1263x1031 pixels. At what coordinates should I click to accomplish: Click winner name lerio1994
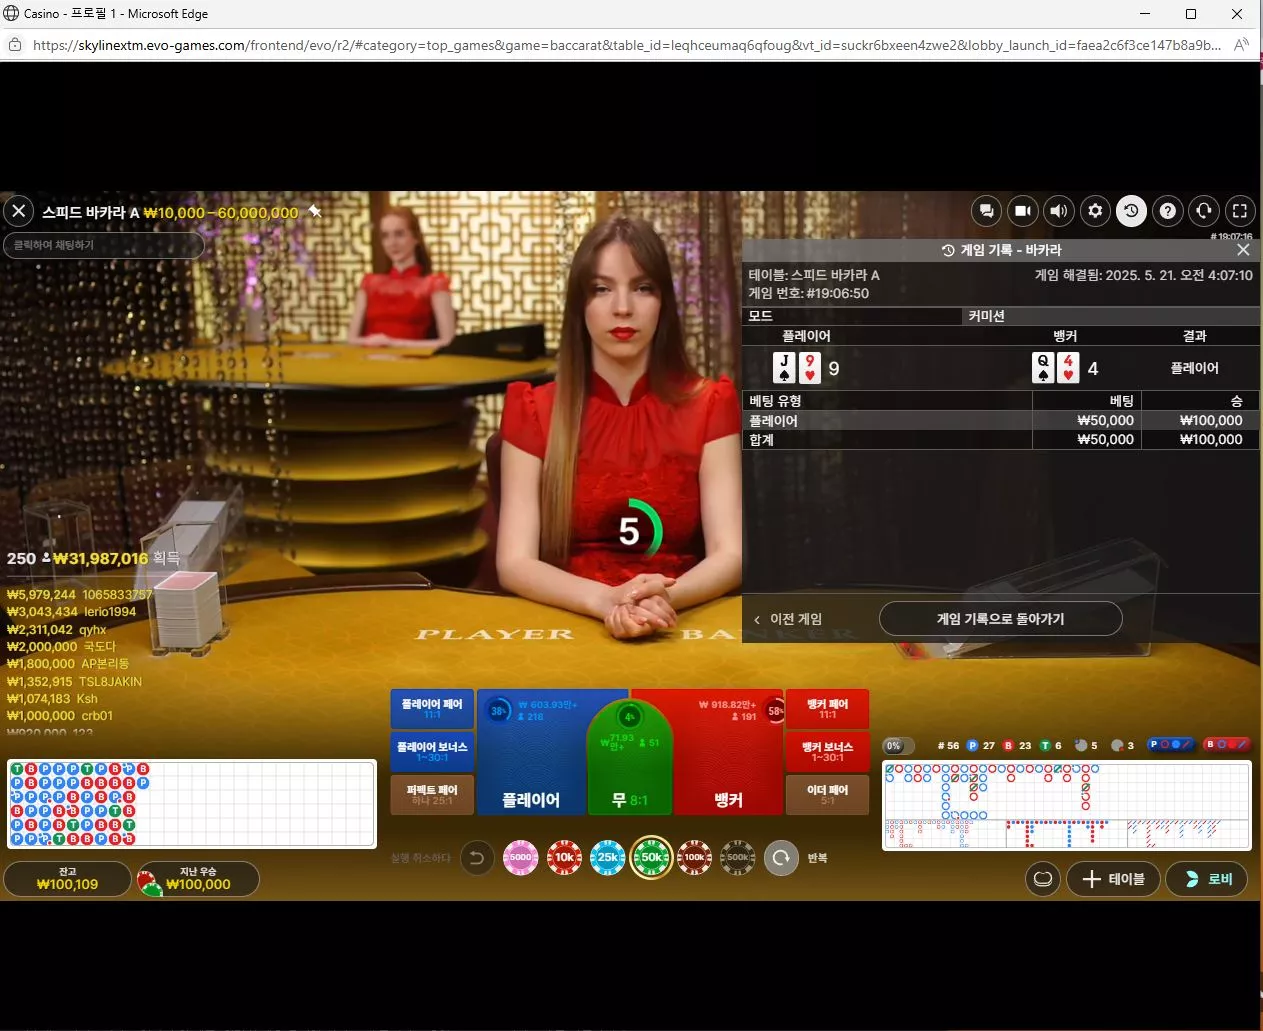coord(110,612)
